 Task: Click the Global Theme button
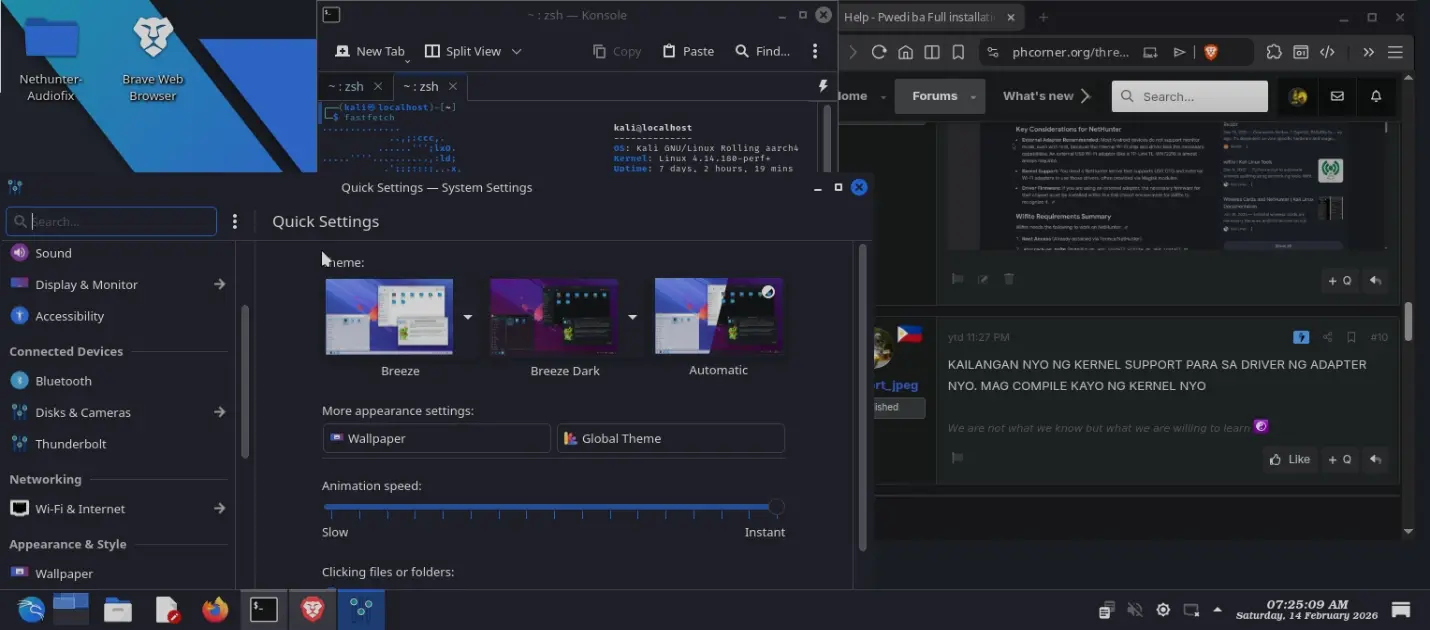pyautogui.click(x=670, y=438)
